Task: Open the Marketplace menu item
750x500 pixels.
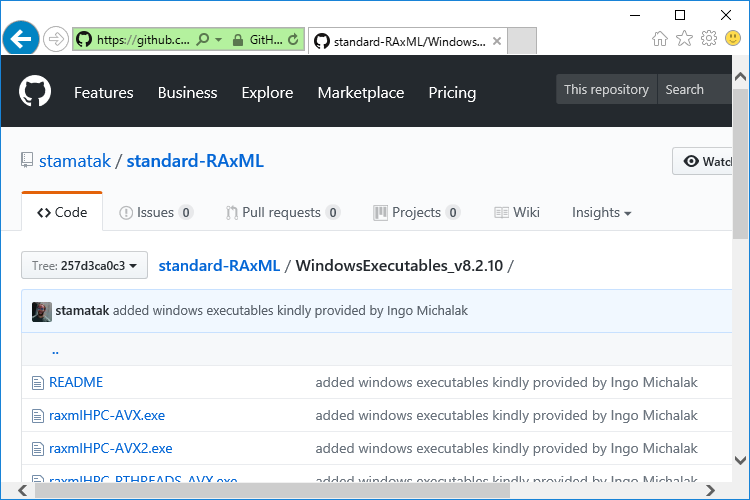Action: 361,92
